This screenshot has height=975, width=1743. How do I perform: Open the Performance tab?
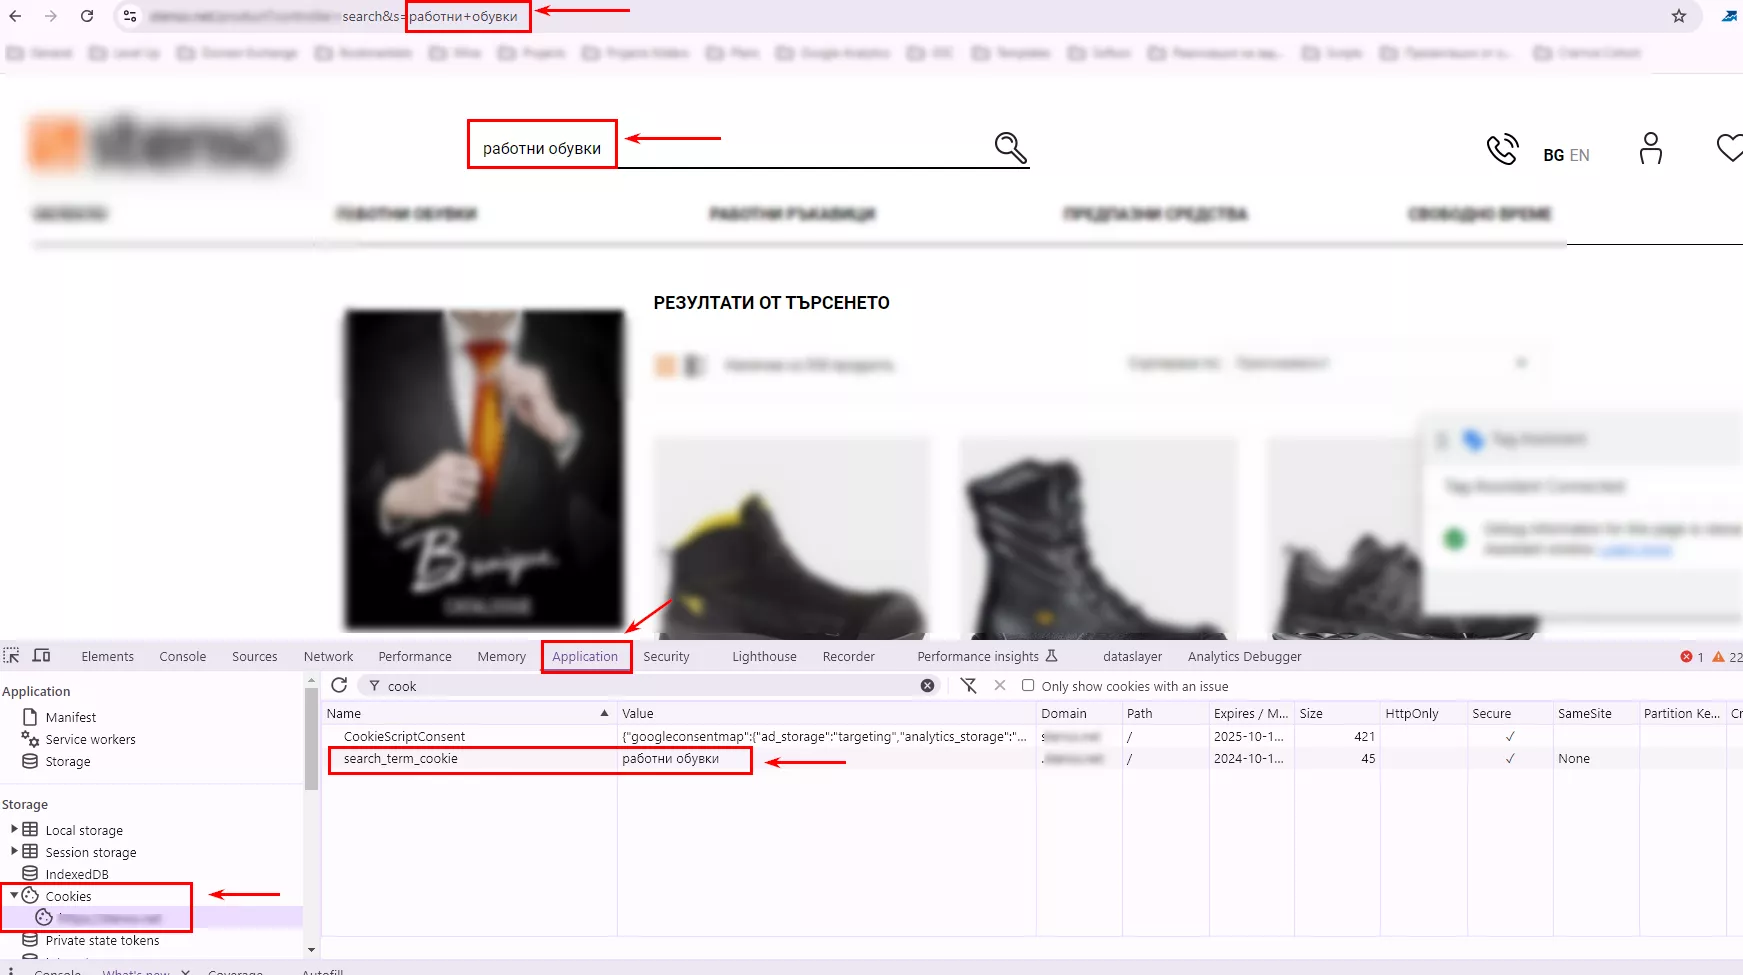[x=415, y=657]
